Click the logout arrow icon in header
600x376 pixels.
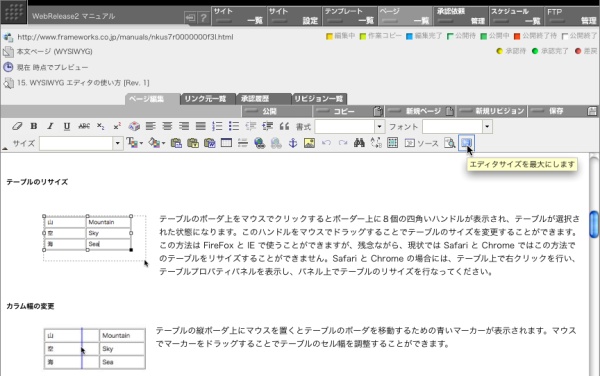190,17
